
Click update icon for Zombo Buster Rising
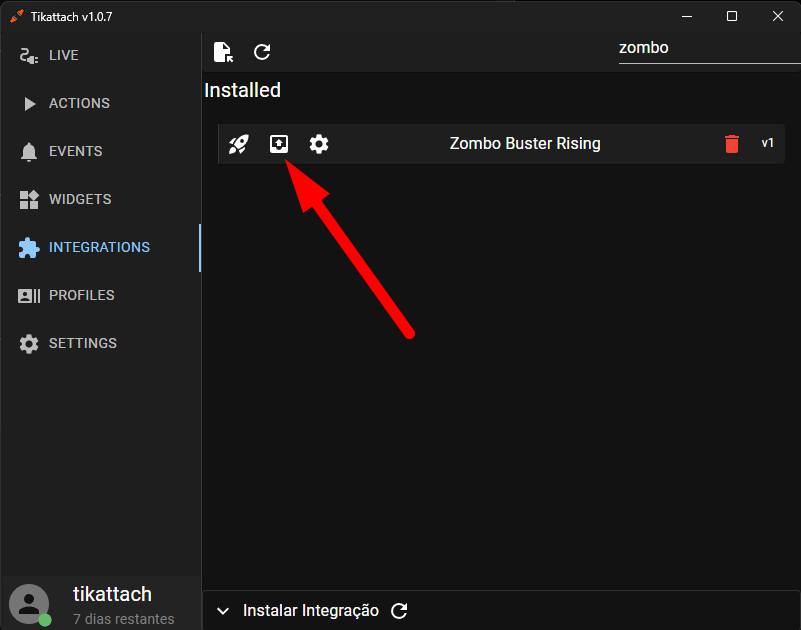click(279, 144)
